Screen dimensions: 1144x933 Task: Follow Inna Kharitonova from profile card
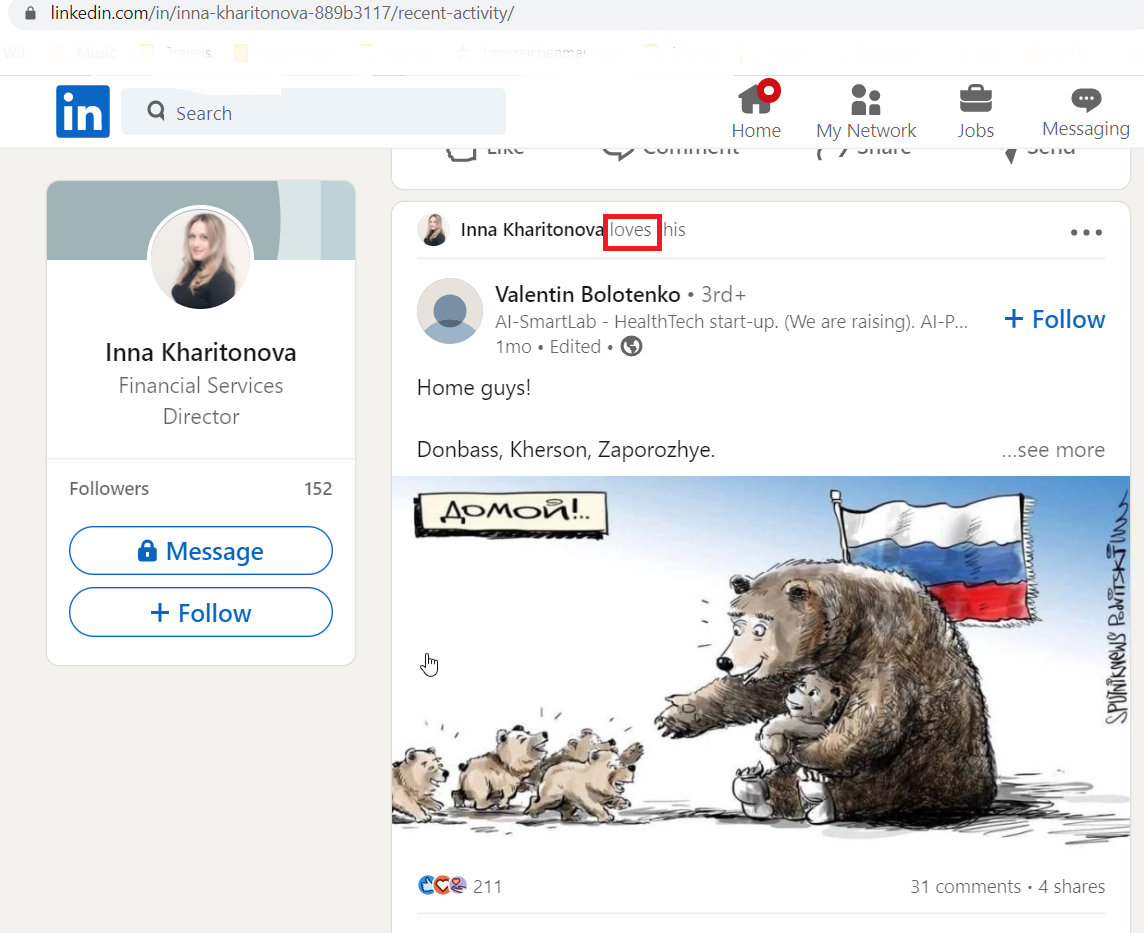(201, 612)
